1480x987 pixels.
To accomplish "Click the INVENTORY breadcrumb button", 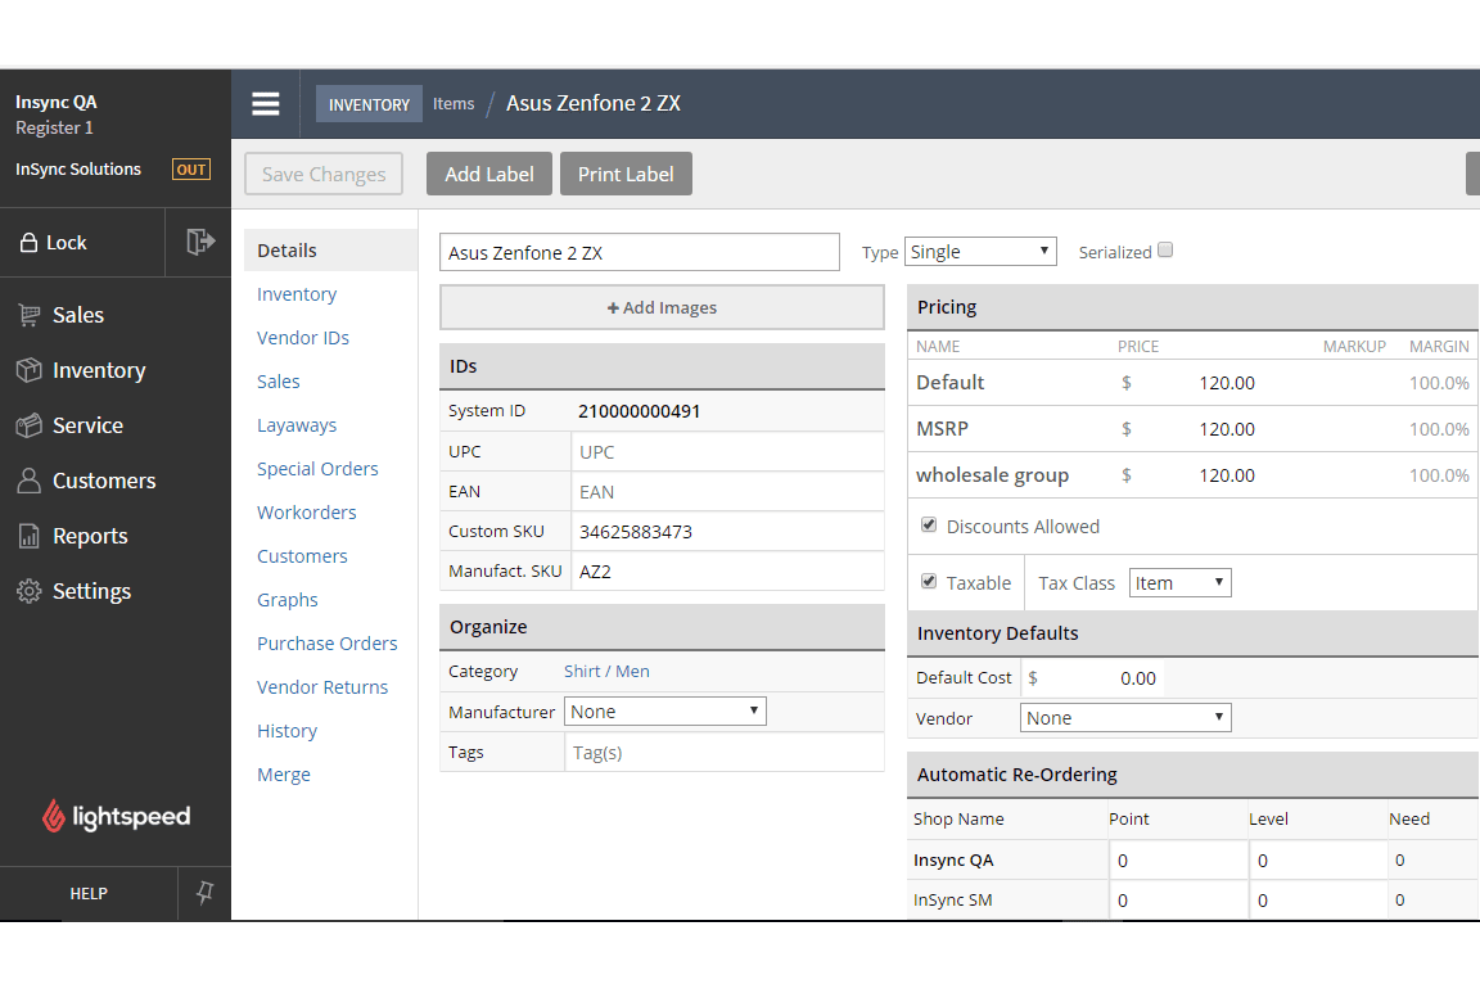I will 369,104.
